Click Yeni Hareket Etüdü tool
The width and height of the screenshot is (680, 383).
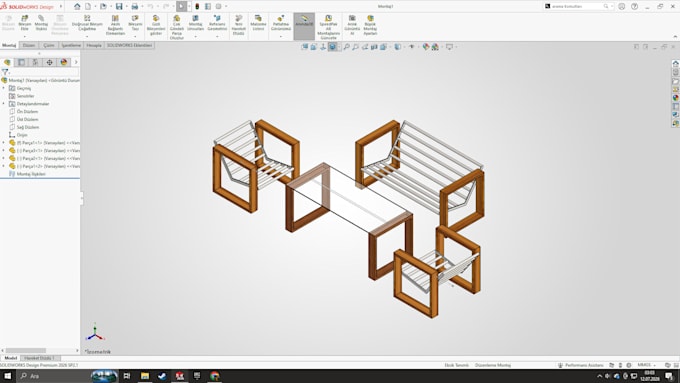pos(239,25)
